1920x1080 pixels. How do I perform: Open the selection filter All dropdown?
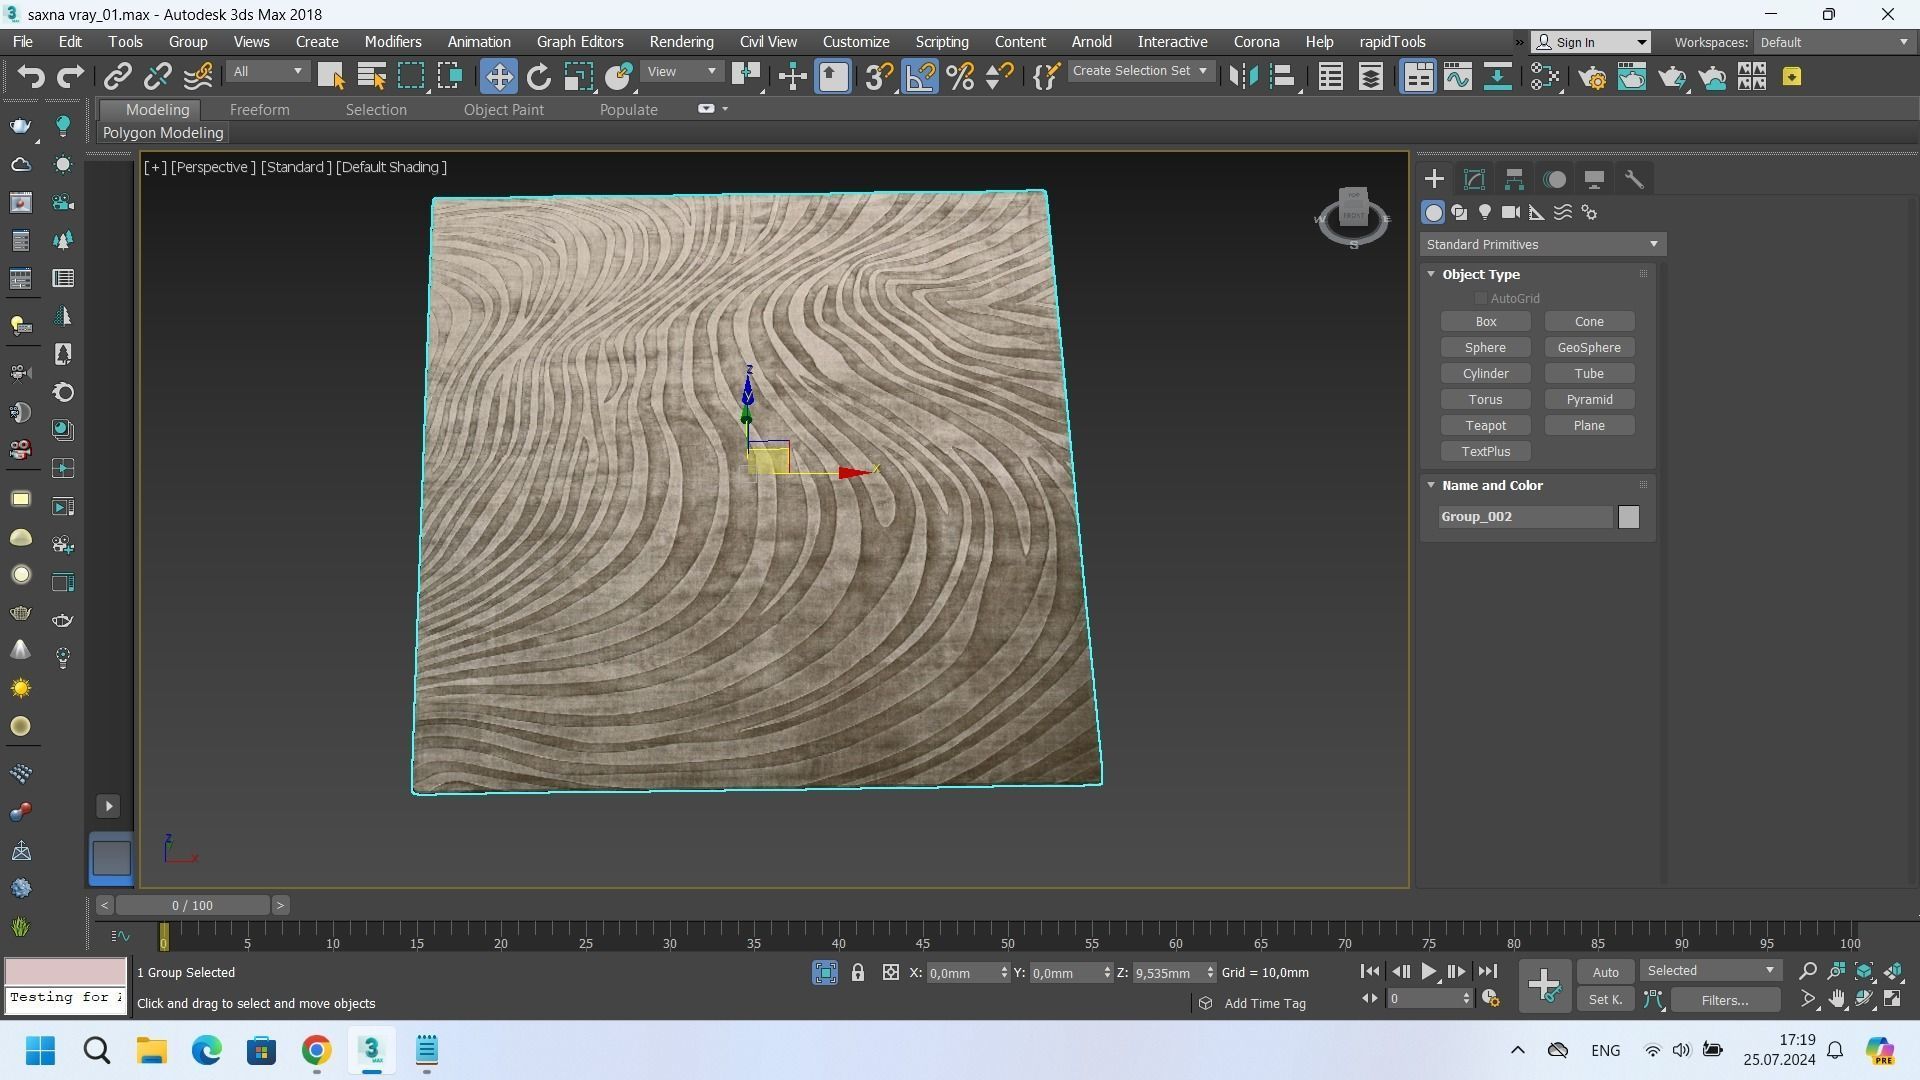267,72
